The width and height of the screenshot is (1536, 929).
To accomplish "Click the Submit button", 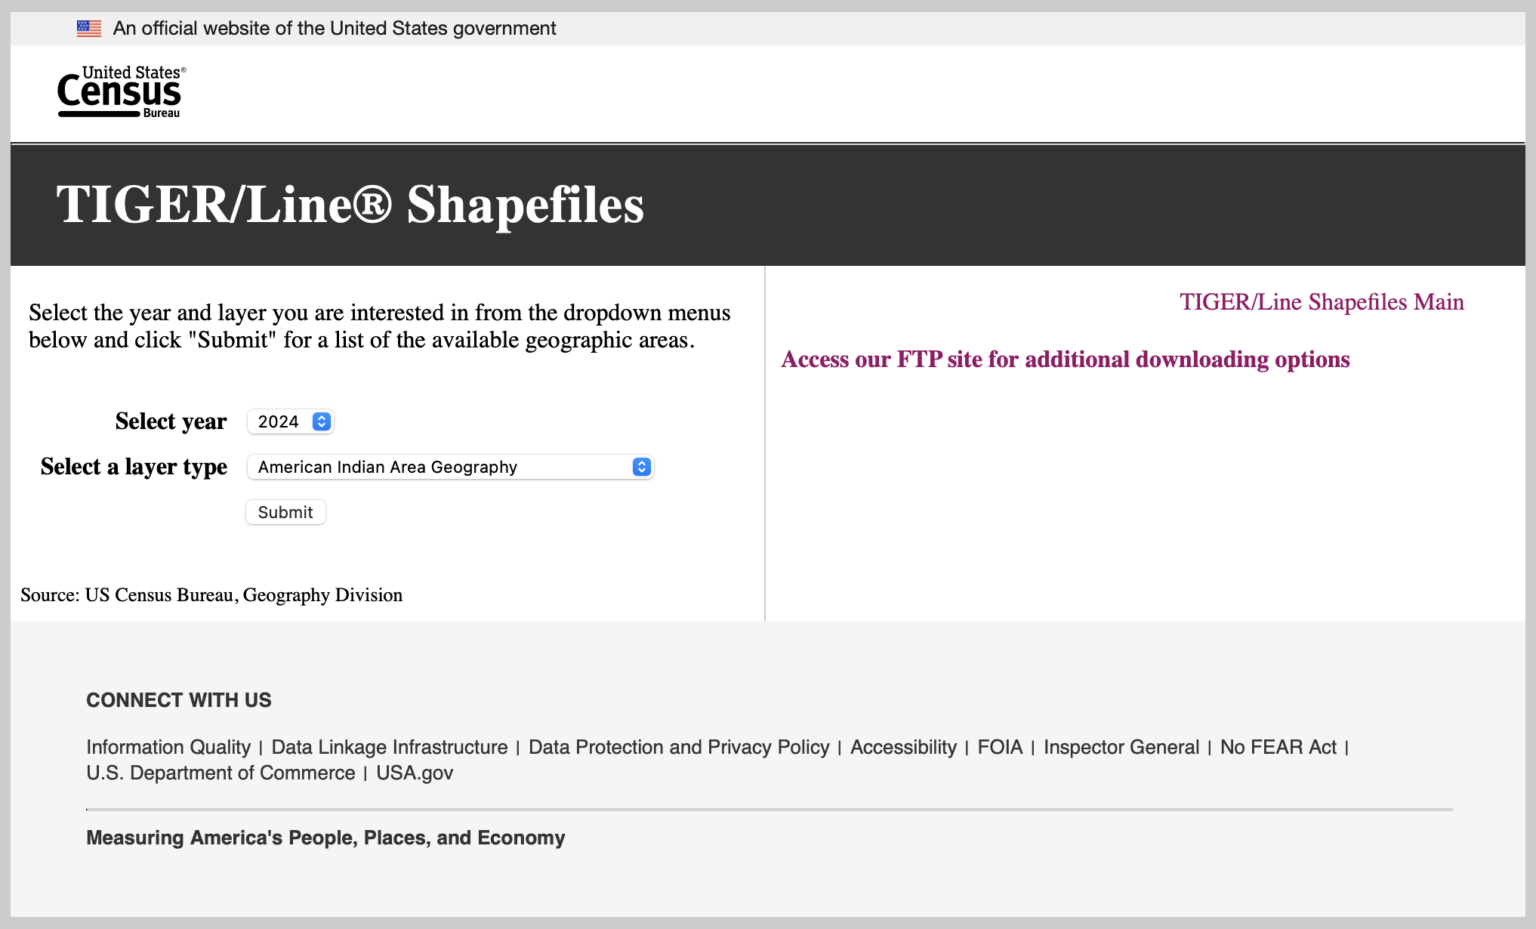I will click(x=286, y=512).
